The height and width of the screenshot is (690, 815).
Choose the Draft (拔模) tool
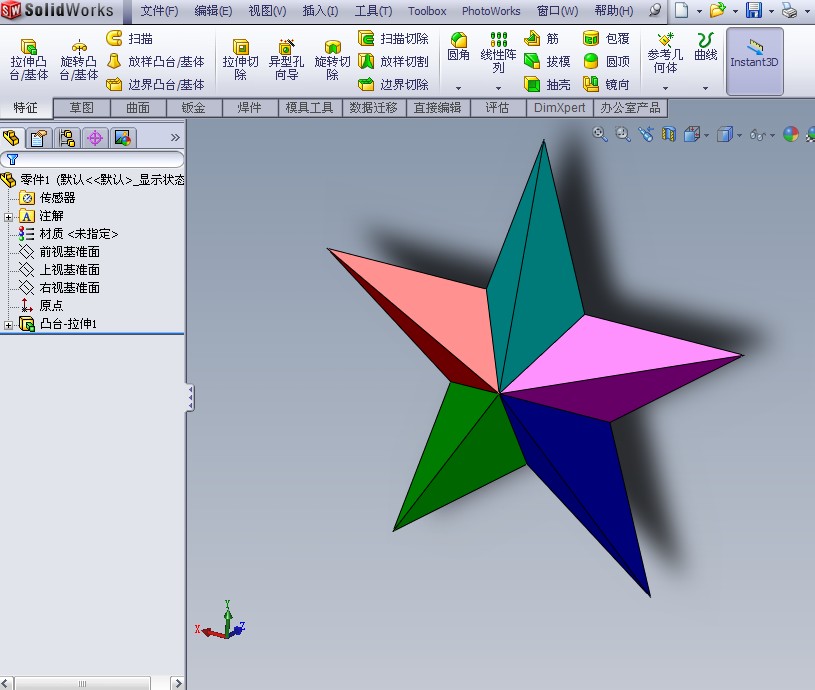547,61
